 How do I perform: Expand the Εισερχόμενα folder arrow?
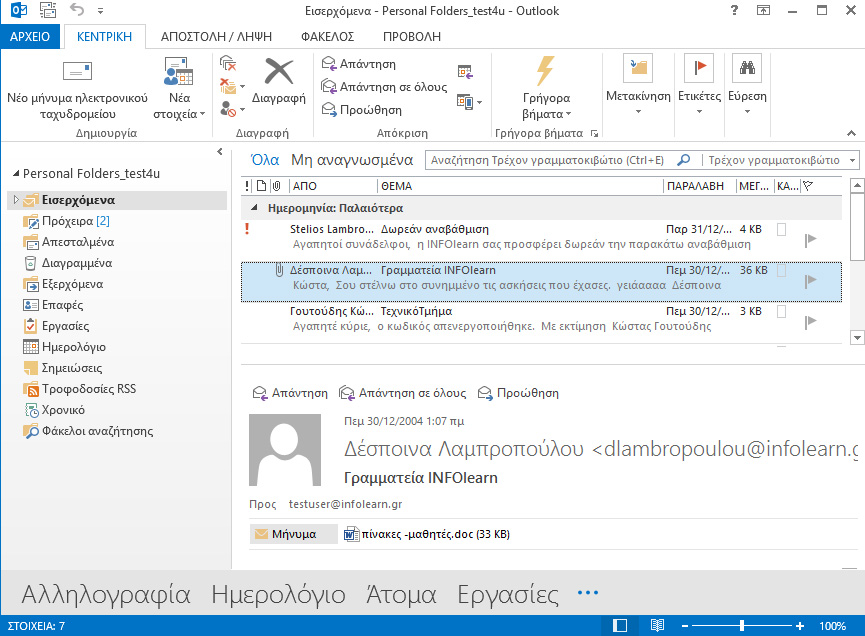click(x=16, y=200)
